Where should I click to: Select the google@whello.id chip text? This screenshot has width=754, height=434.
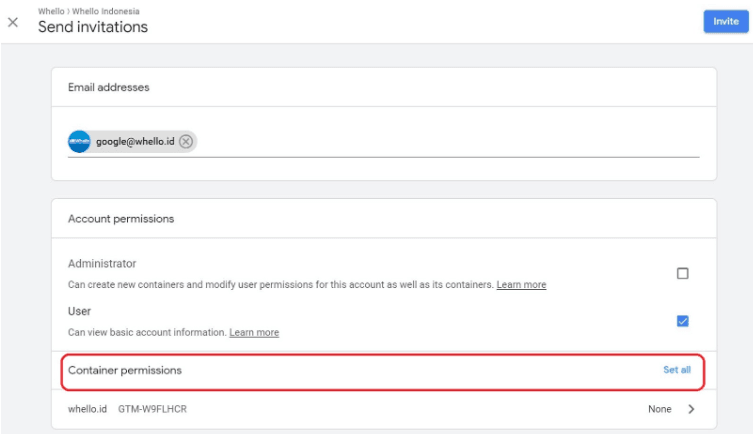[x=135, y=142]
